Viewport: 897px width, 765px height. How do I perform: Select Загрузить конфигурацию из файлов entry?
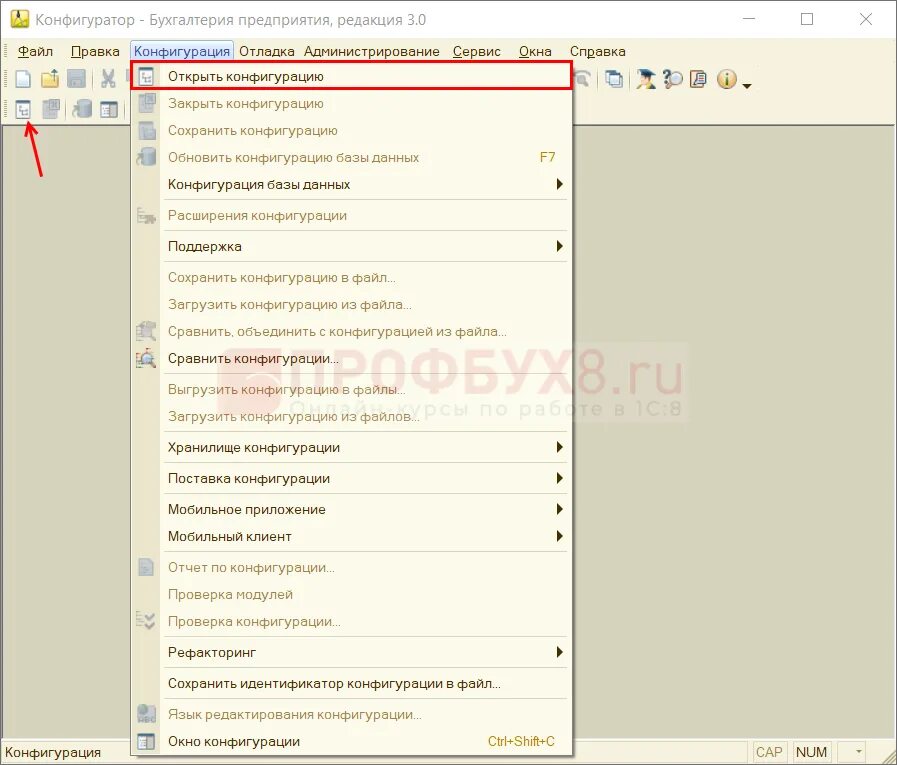[x=351, y=417]
